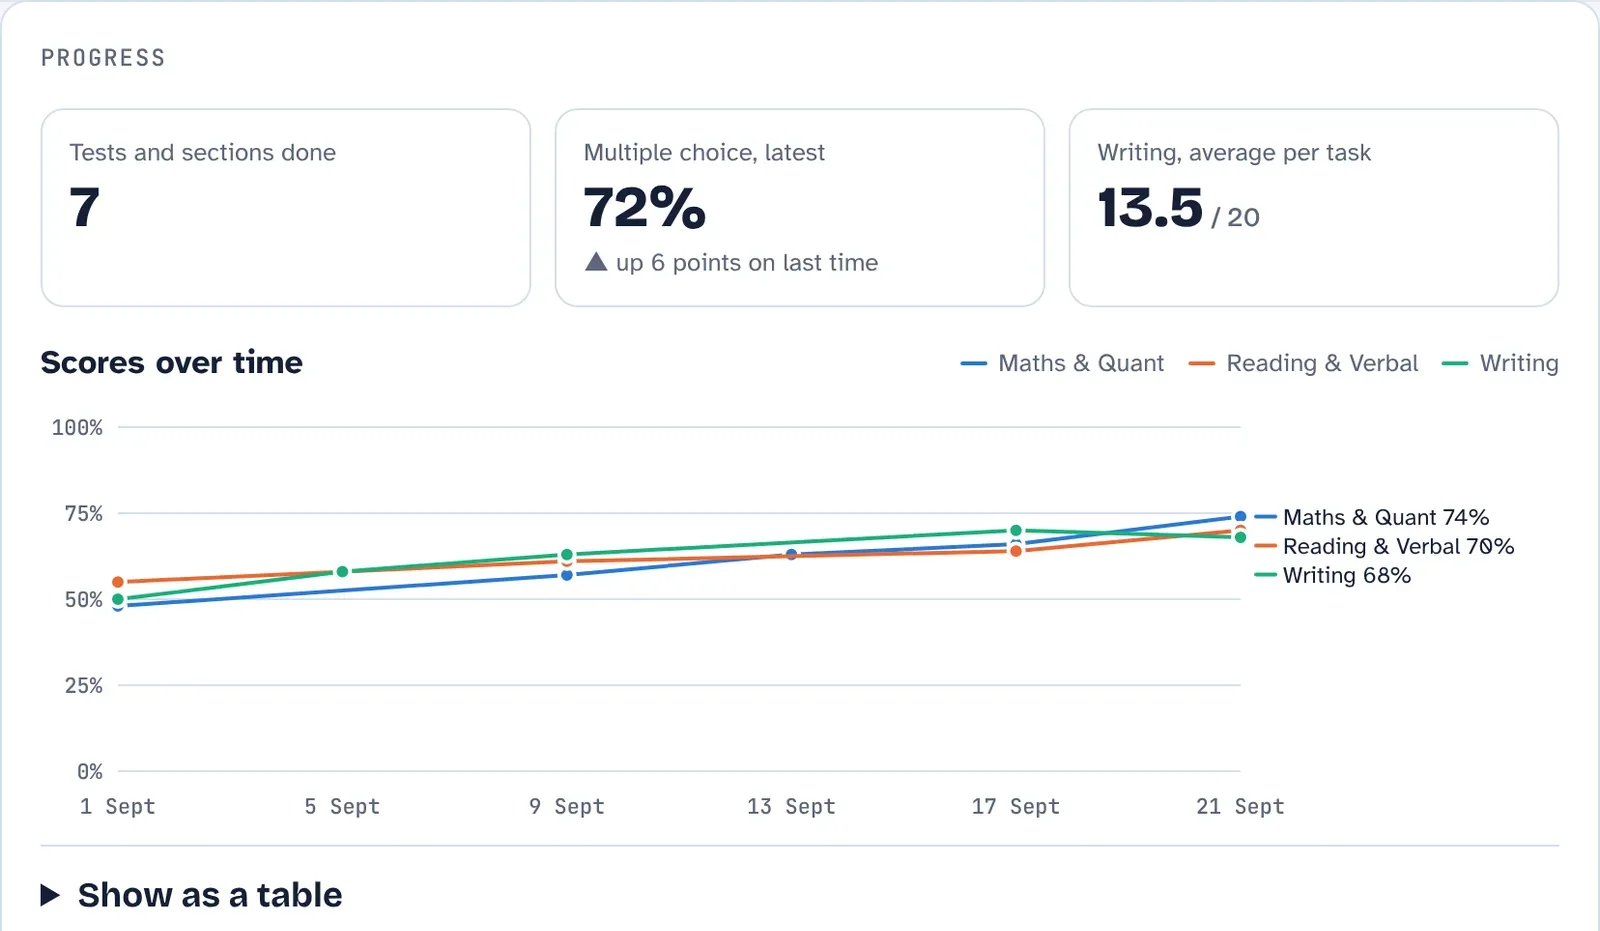The width and height of the screenshot is (1600, 931).
Task: Click the data point at 13 Sept
Action: point(791,554)
